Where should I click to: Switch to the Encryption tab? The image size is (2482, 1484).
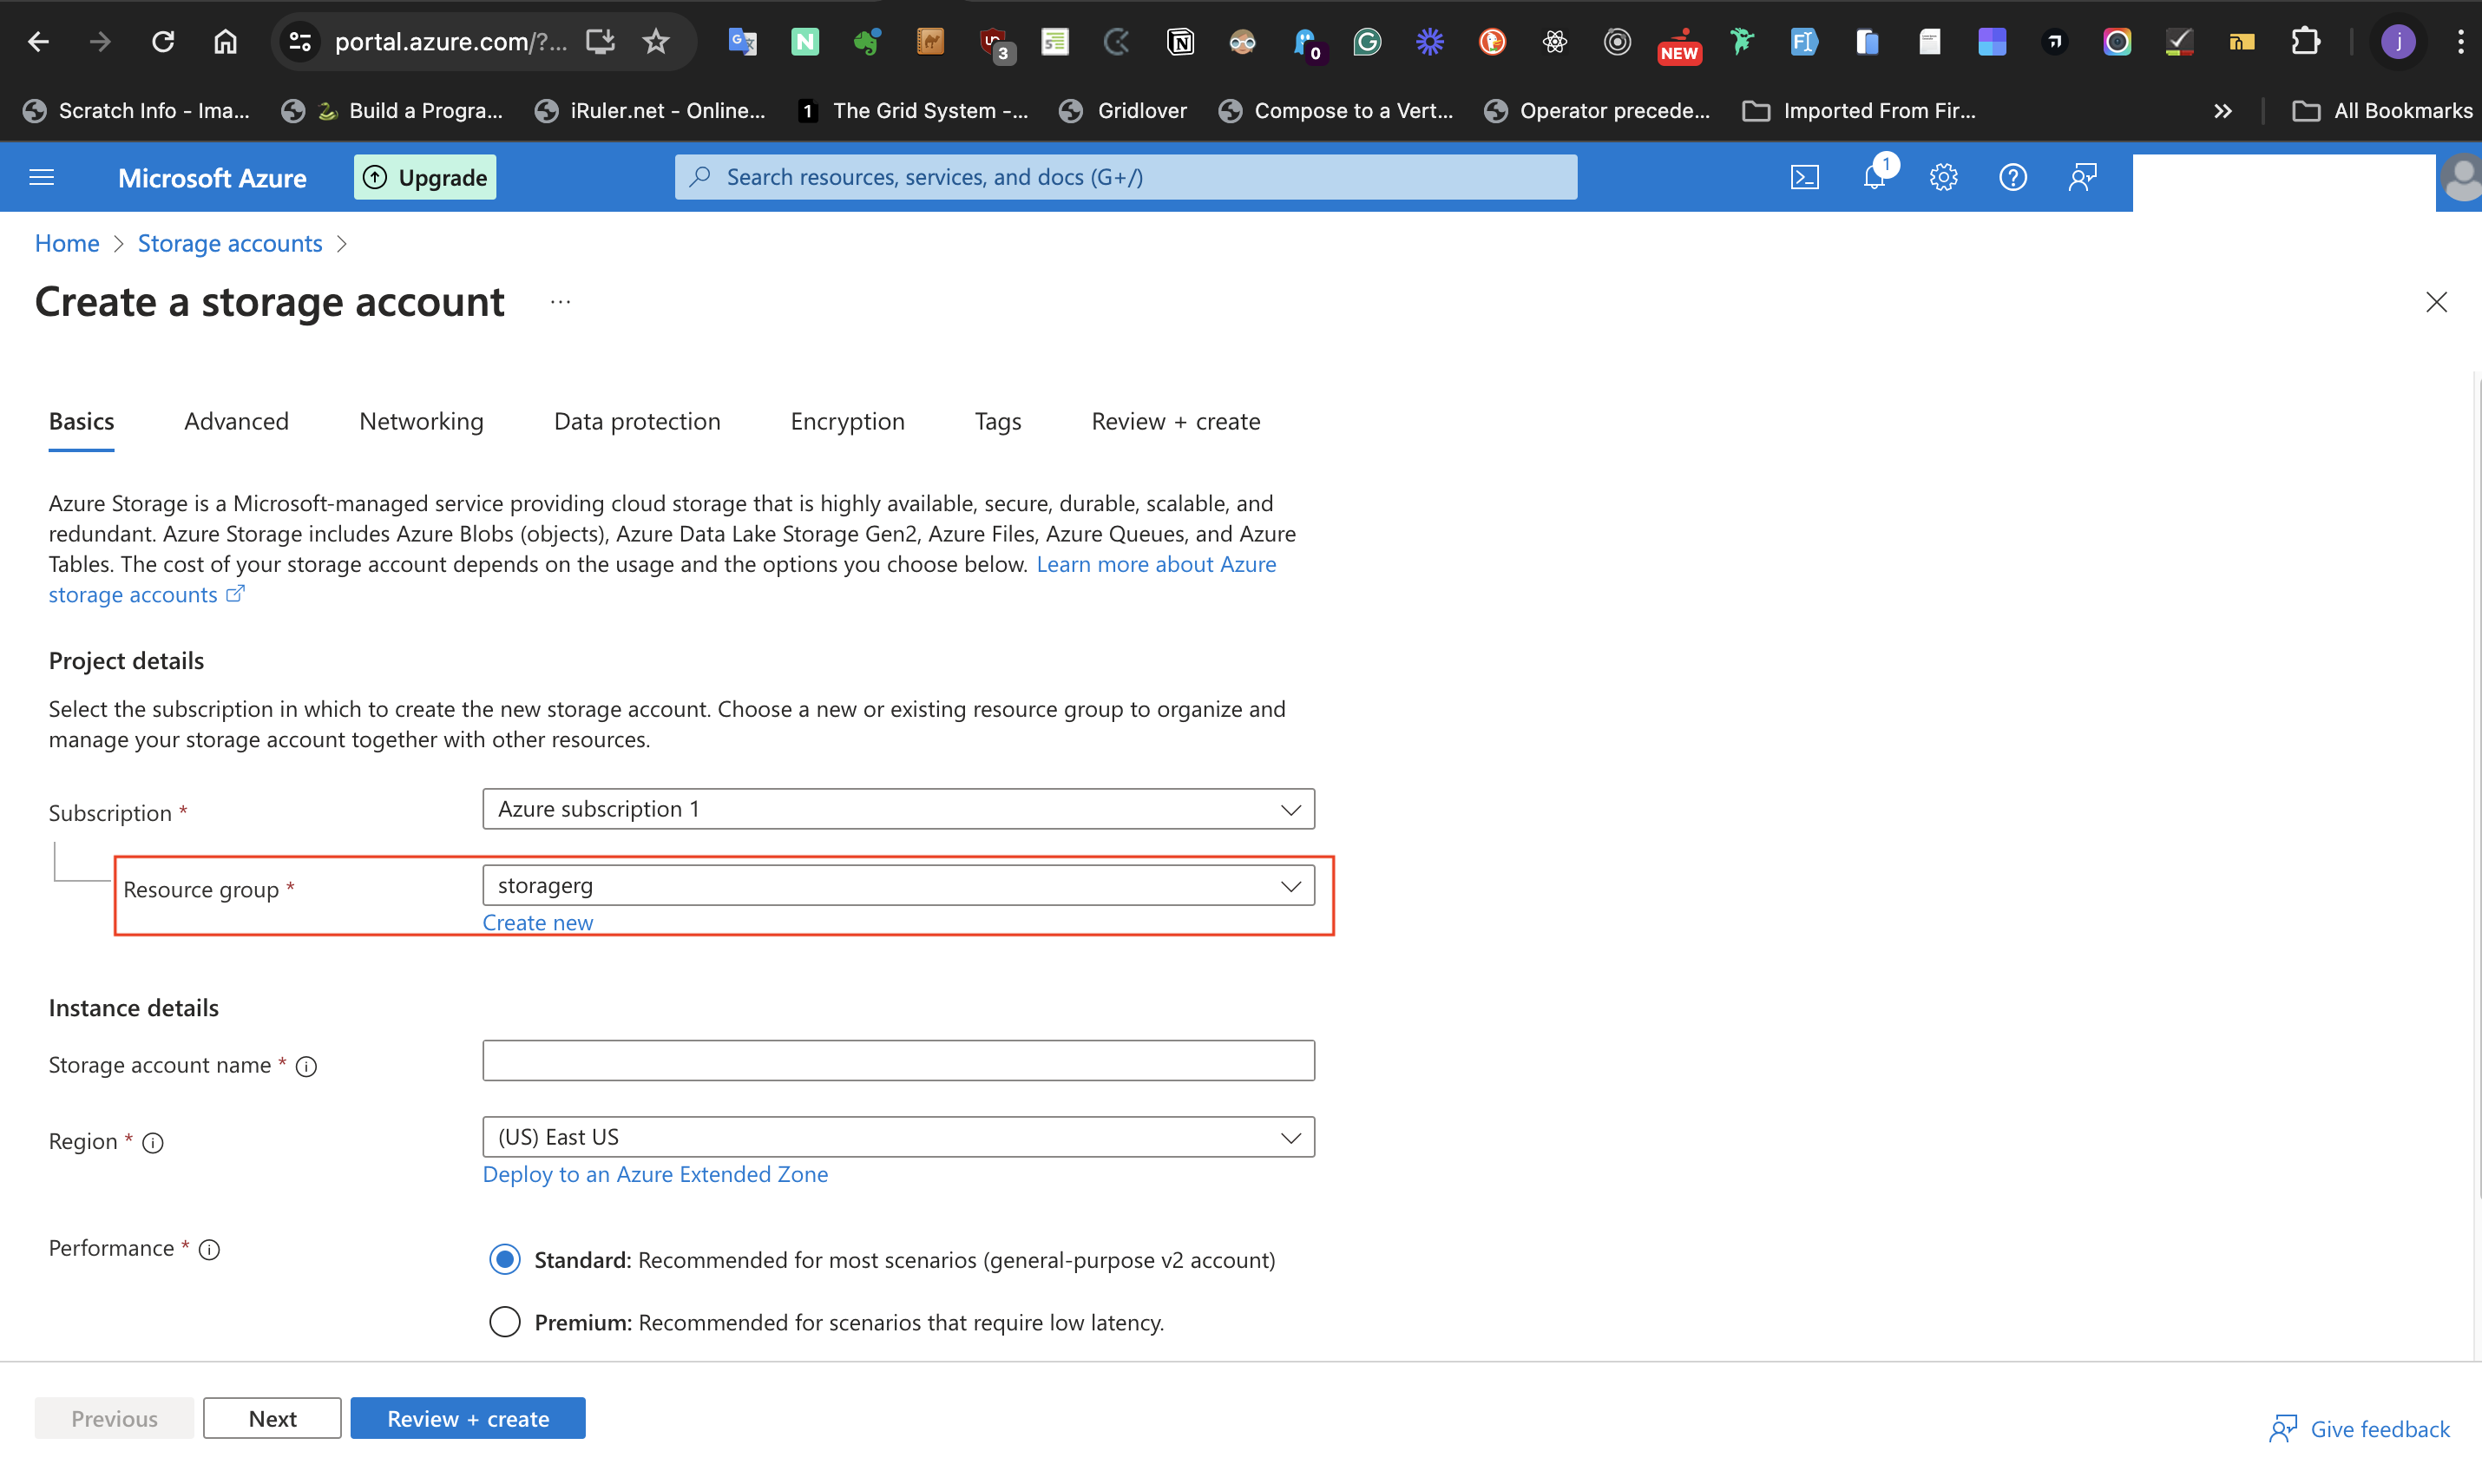(x=847, y=421)
